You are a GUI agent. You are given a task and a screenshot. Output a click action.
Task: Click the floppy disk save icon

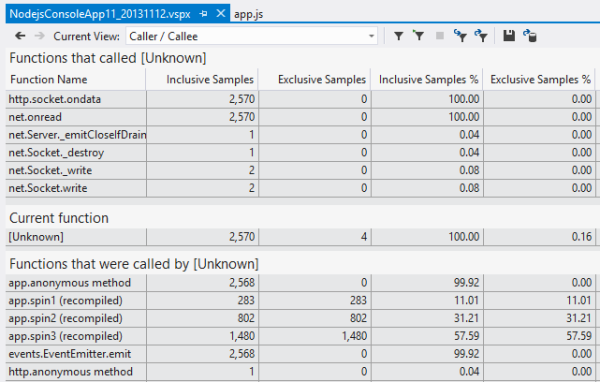509,36
